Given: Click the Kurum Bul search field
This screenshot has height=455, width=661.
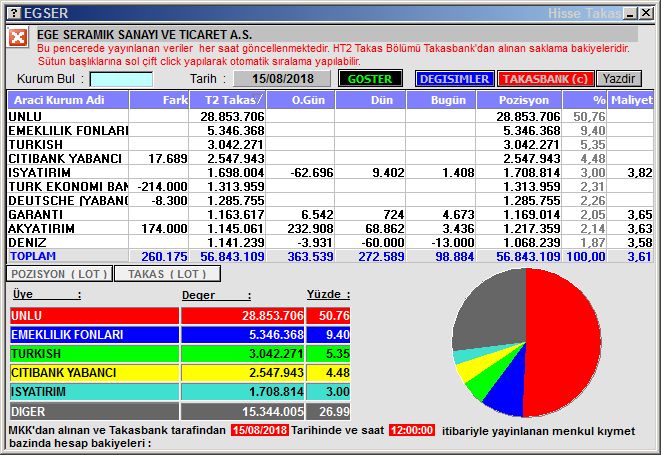Looking at the screenshot, I should [x=121, y=79].
